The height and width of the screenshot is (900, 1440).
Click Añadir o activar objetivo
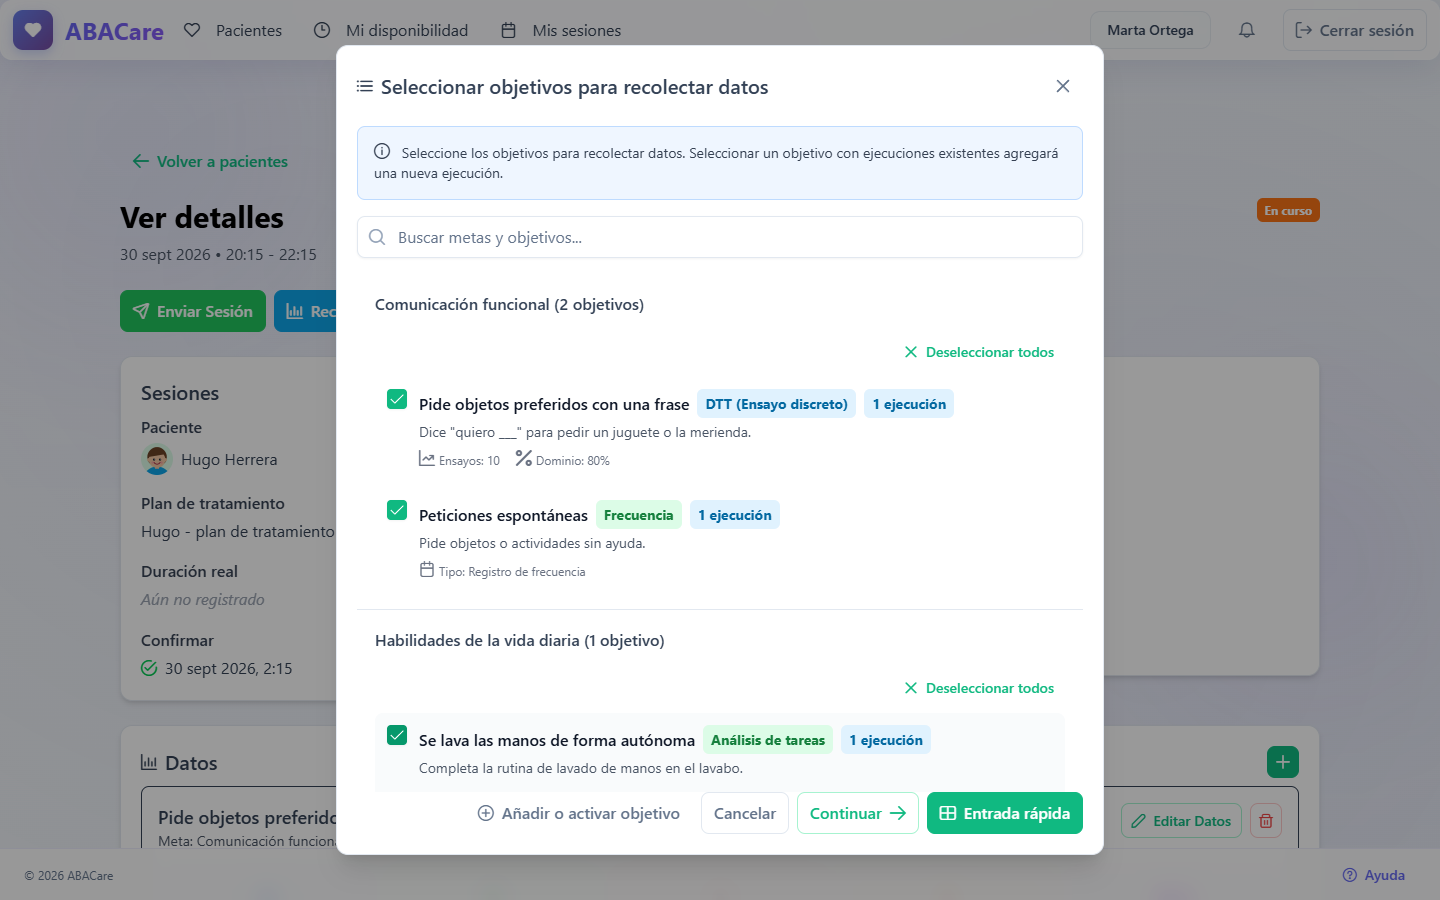tap(579, 813)
